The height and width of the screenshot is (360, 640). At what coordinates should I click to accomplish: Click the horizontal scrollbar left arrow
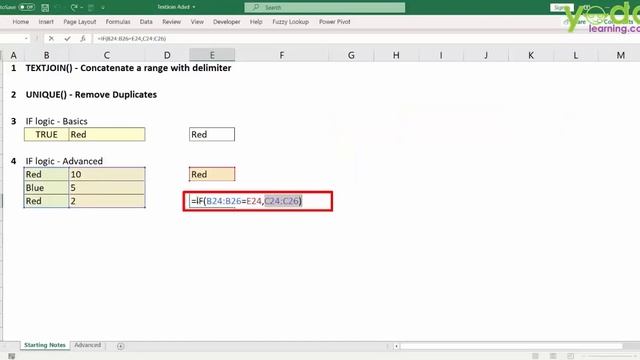pyautogui.click(x=396, y=346)
